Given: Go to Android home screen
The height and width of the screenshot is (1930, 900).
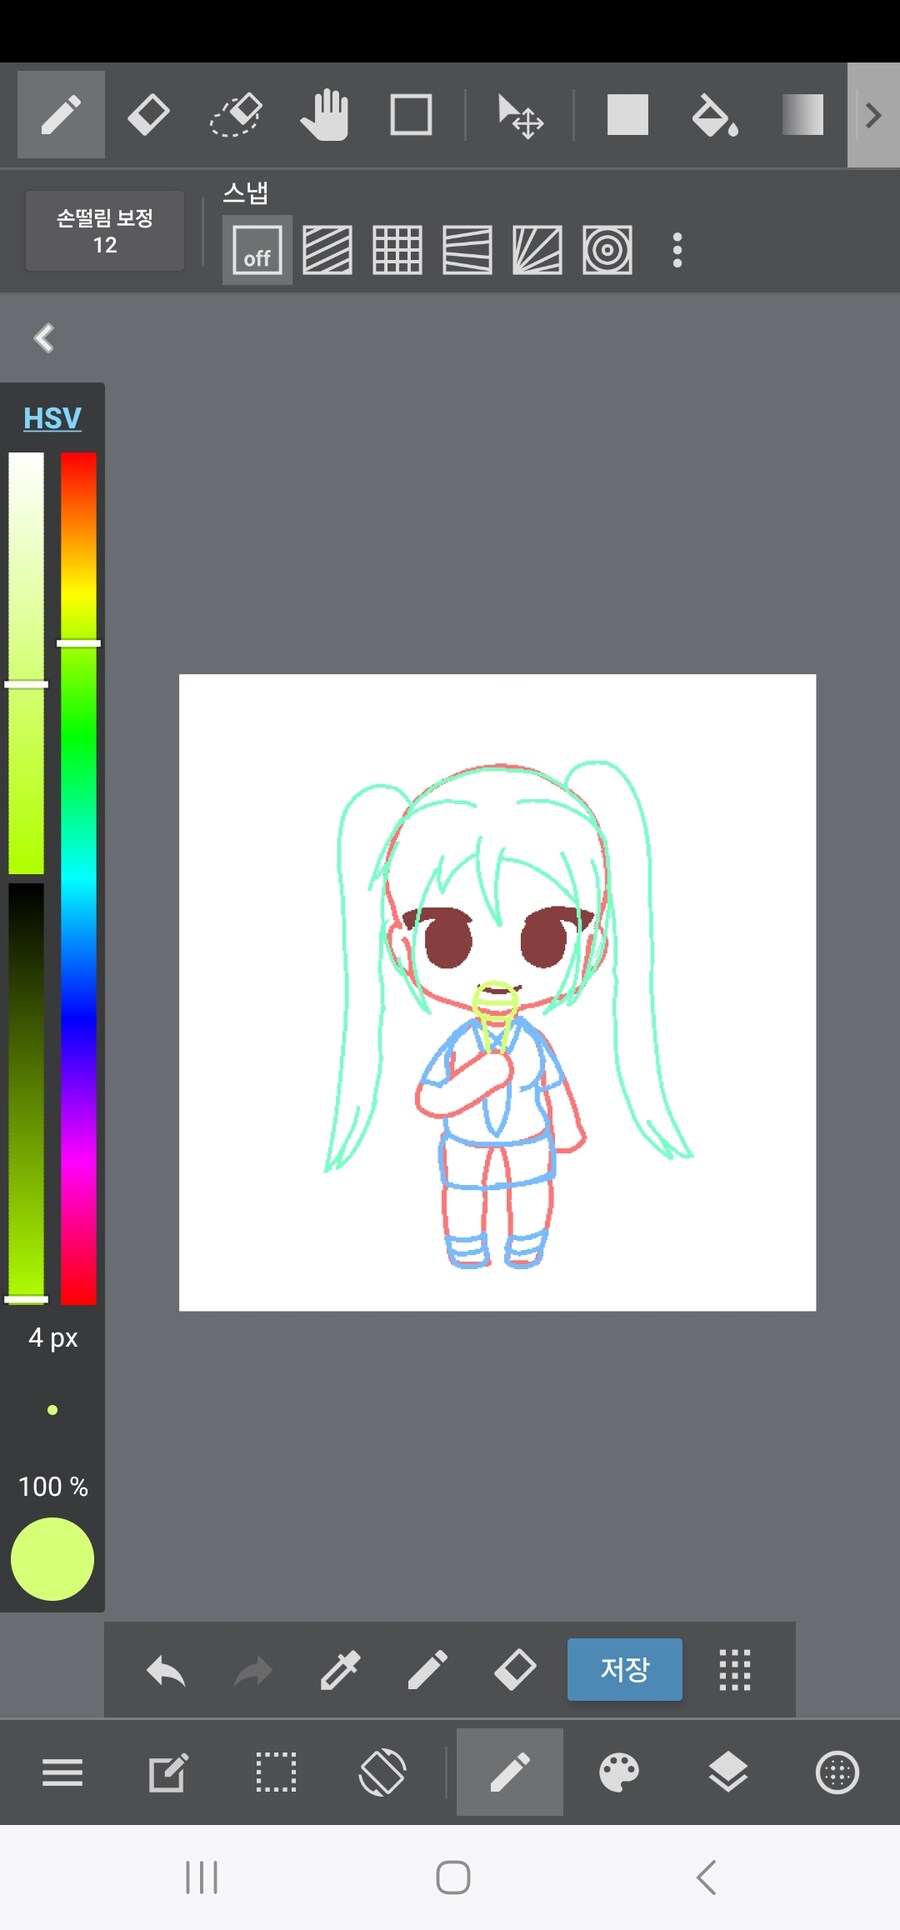Looking at the screenshot, I should pos(453,1877).
